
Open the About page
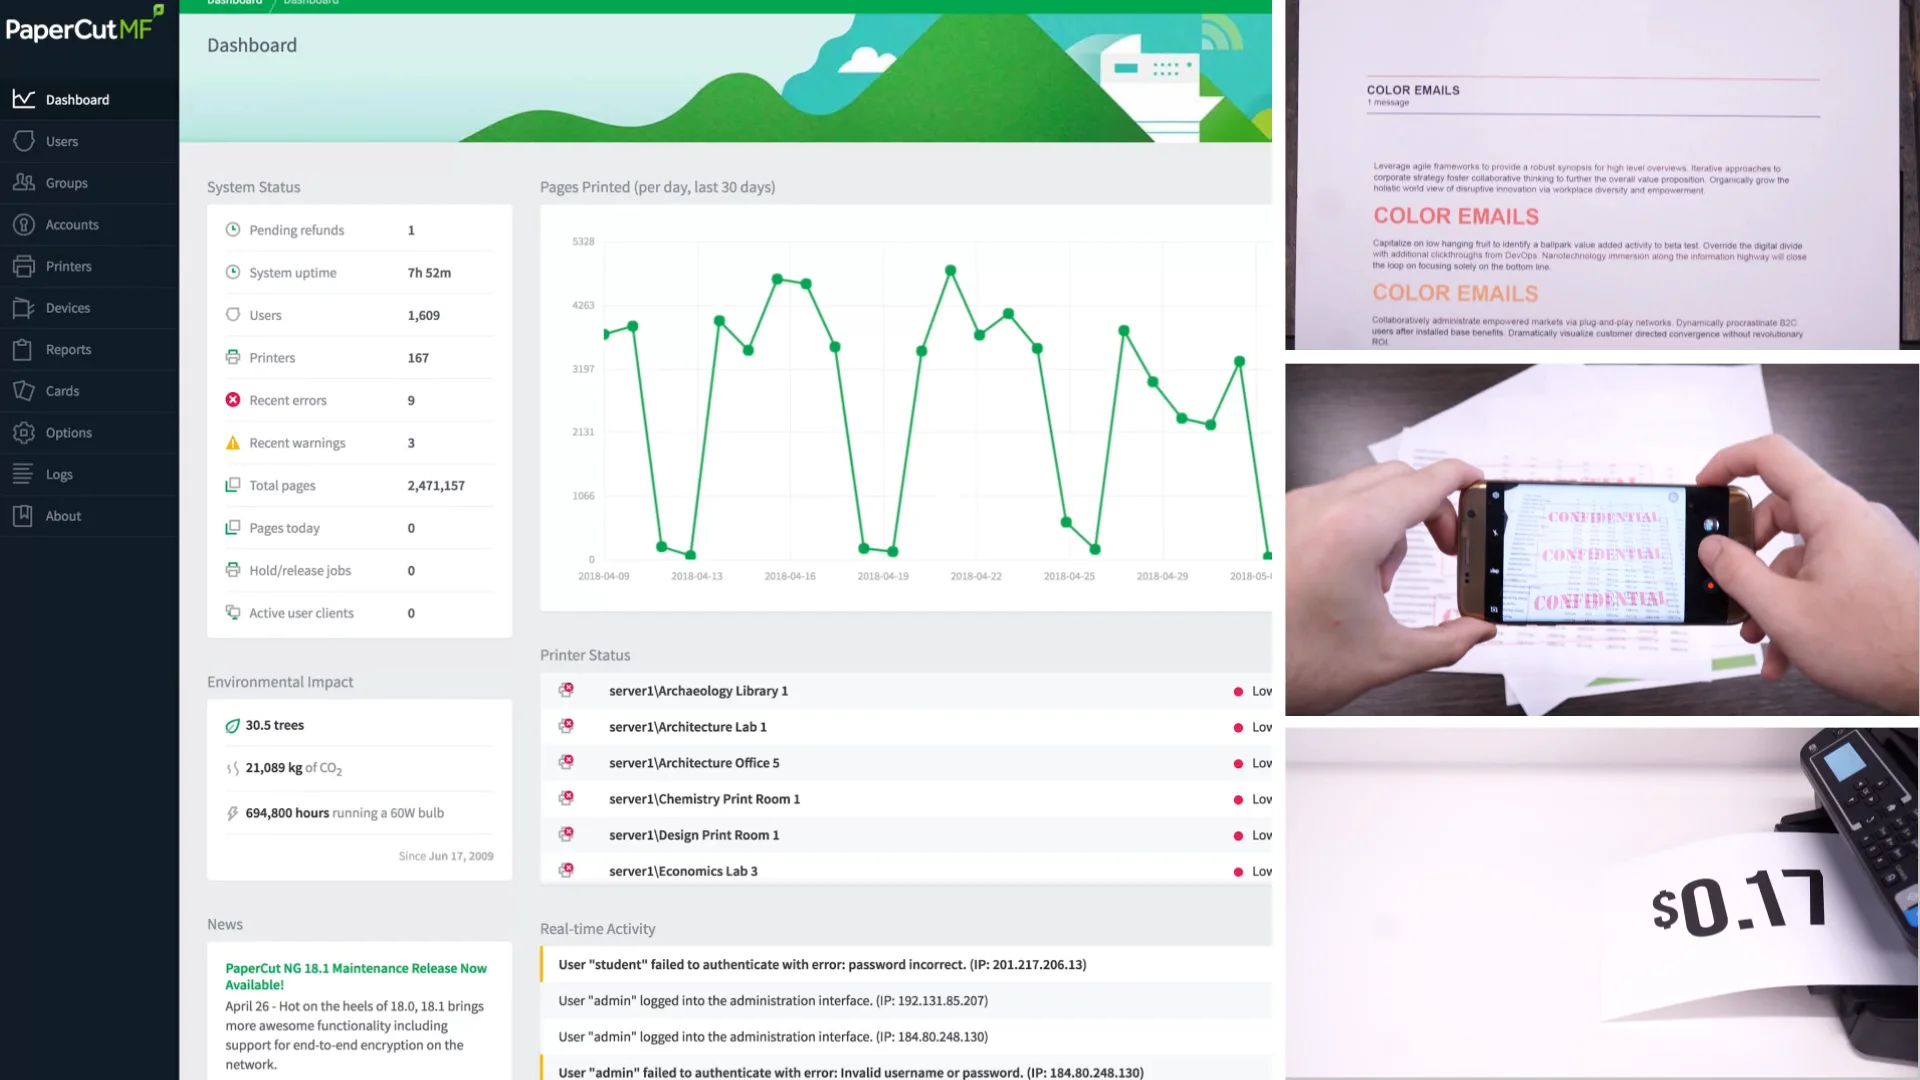pos(63,516)
